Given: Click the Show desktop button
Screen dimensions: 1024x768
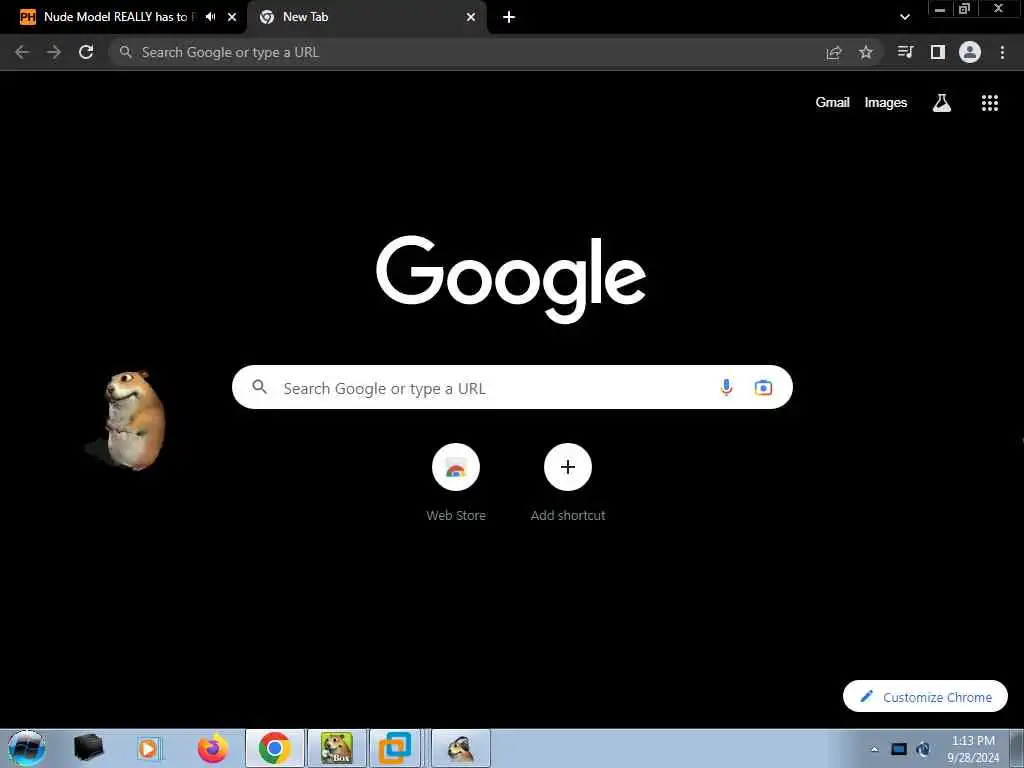Looking at the screenshot, I should [1017, 748].
